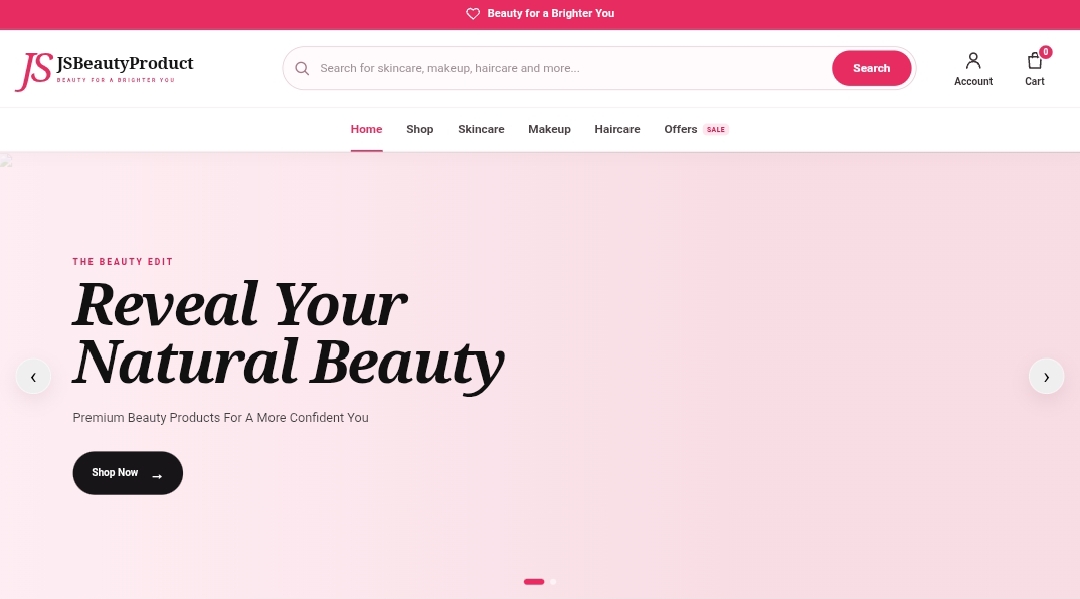This screenshot has height=599, width=1080.
Task: Click 'Premium Beauty Products For A More Confident You' text
Action: pyautogui.click(x=220, y=418)
